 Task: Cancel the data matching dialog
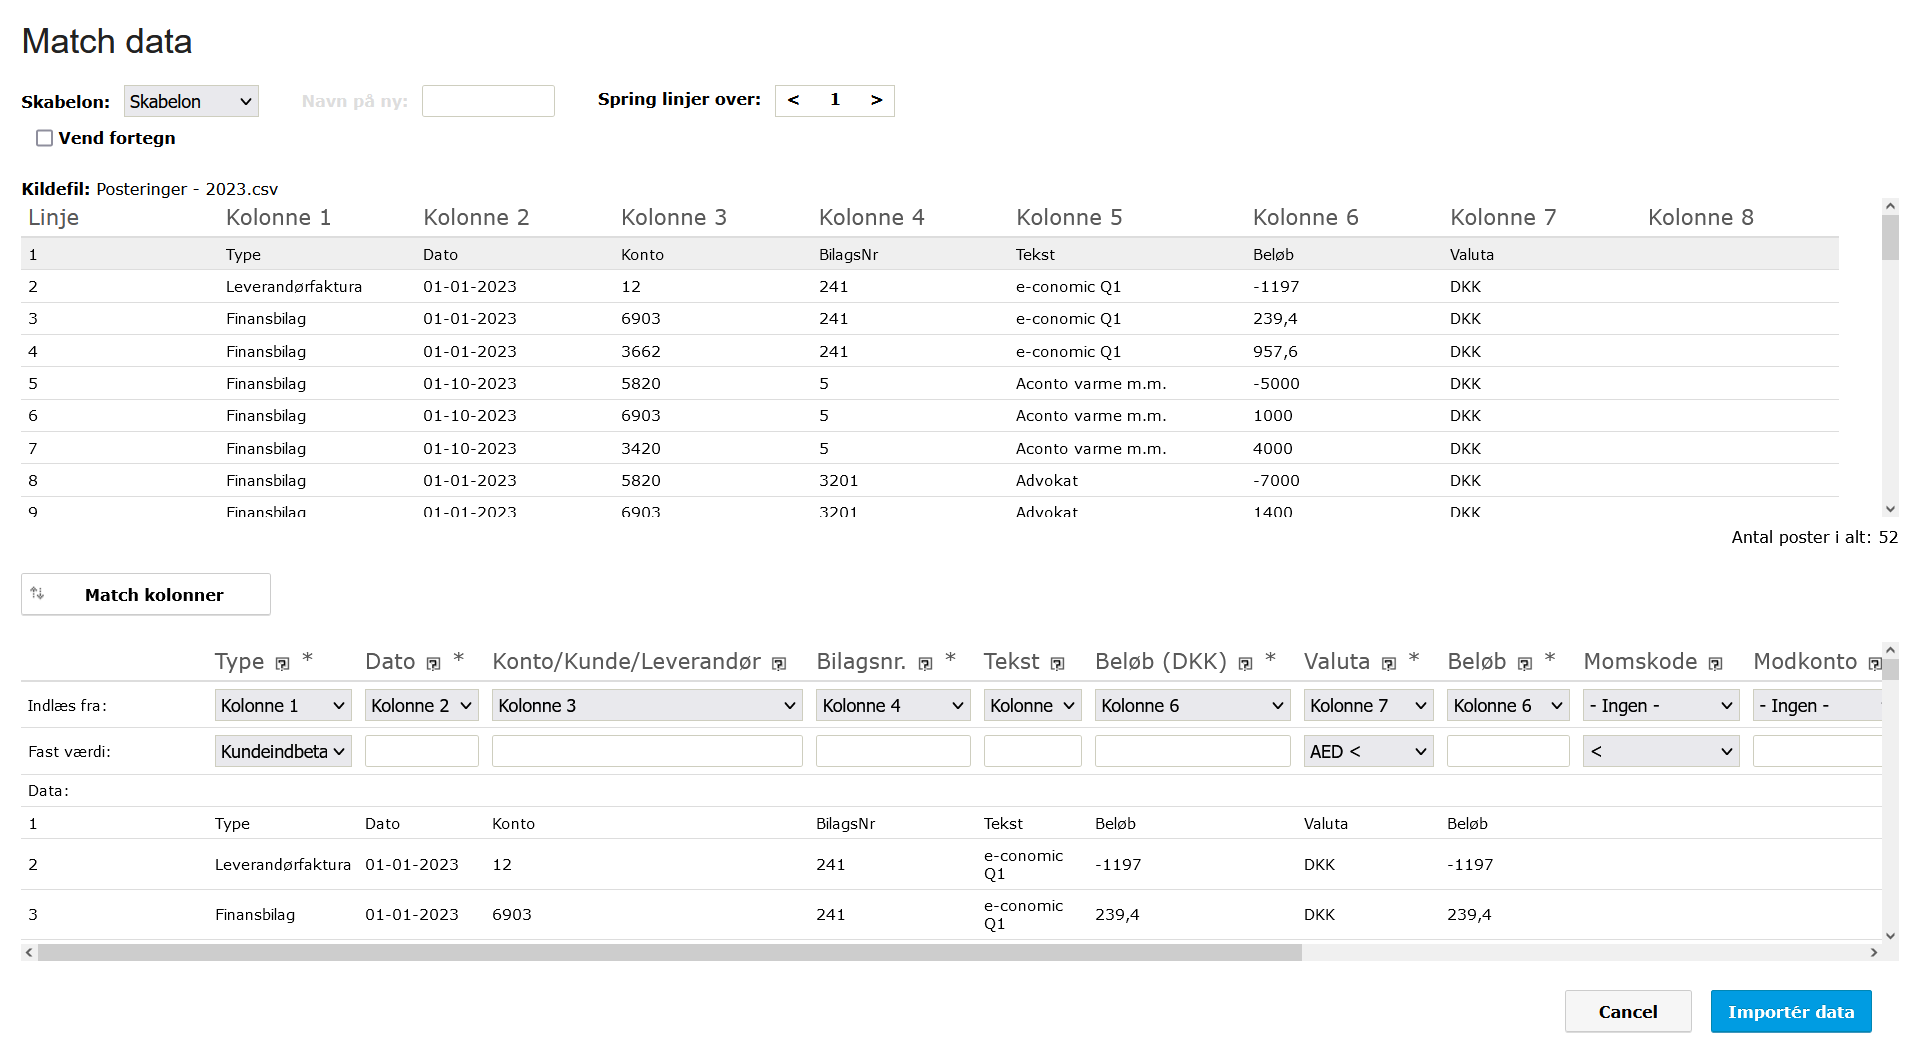[x=1627, y=1011]
